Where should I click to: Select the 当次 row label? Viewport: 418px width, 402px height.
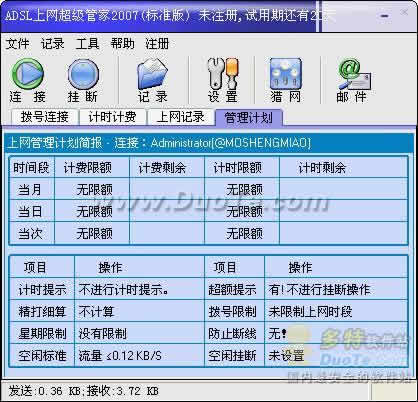click(x=30, y=234)
